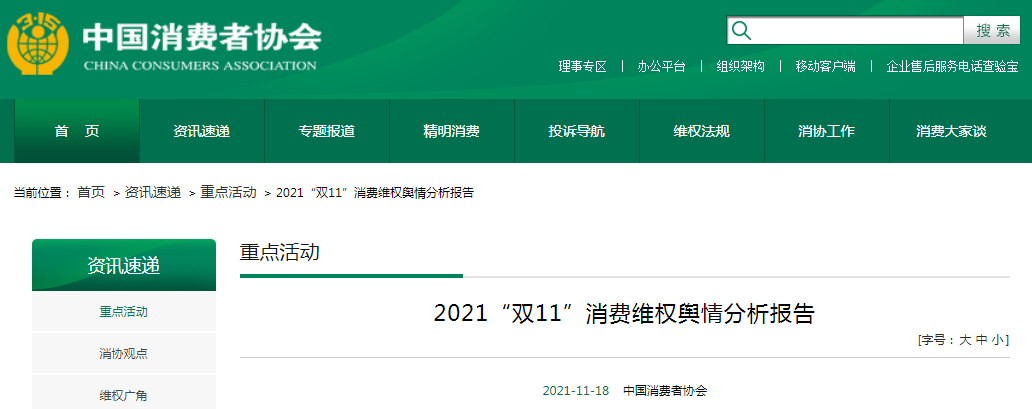The height and width of the screenshot is (409, 1032).
Task: Select 维权广角 in the sidebar
Action: [124, 396]
